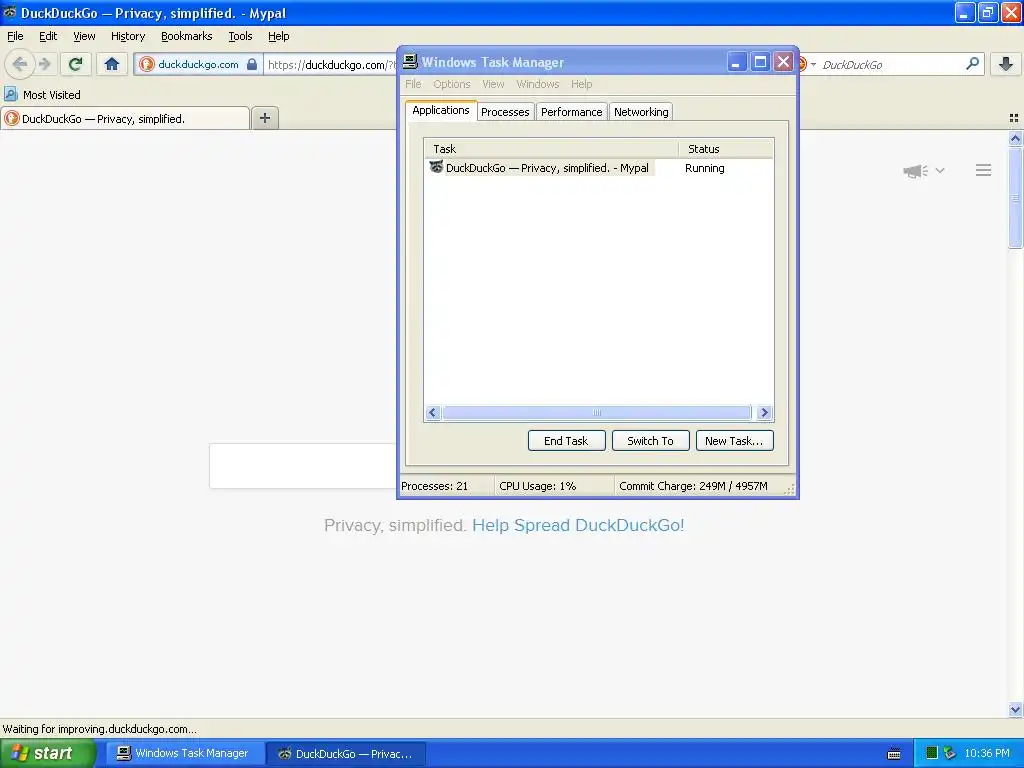
Task: Click the browser page scroll up arrow
Action: click(1015, 138)
